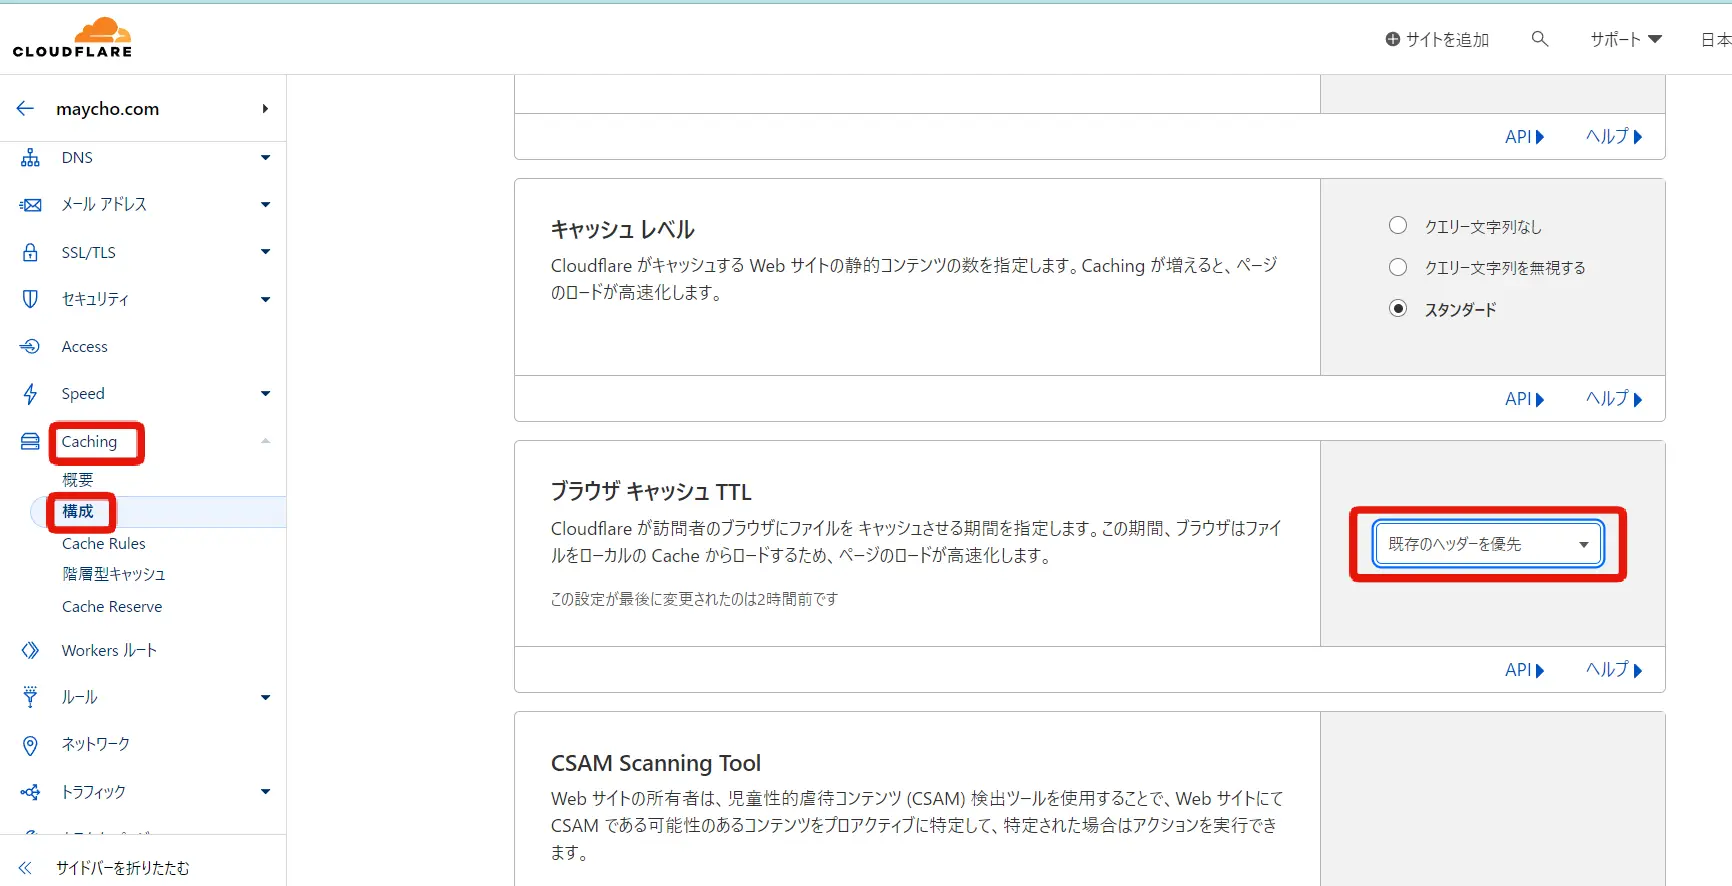Select the クエリー文字列を無視する radio option

pos(1398,267)
